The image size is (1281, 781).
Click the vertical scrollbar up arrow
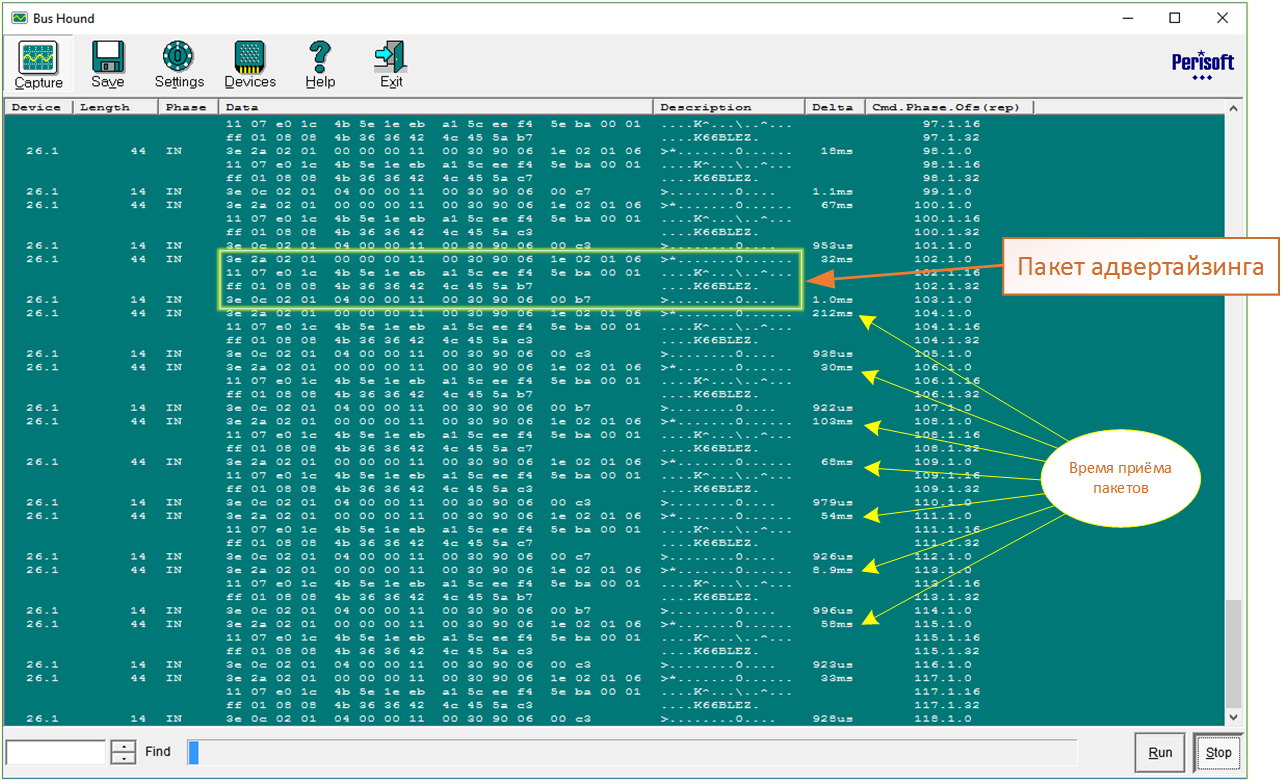[1232, 108]
